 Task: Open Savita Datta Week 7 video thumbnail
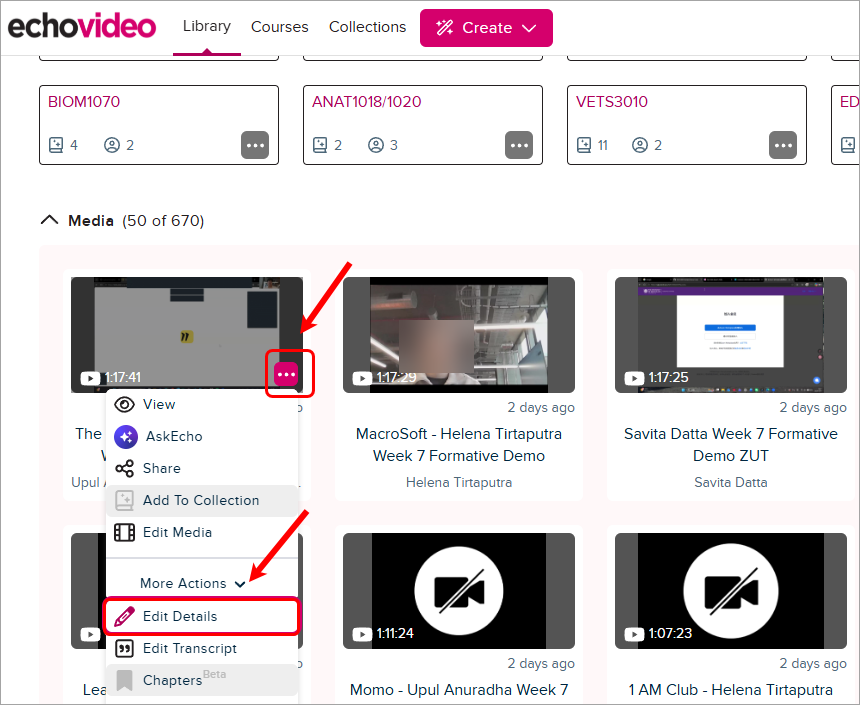click(731, 335)
